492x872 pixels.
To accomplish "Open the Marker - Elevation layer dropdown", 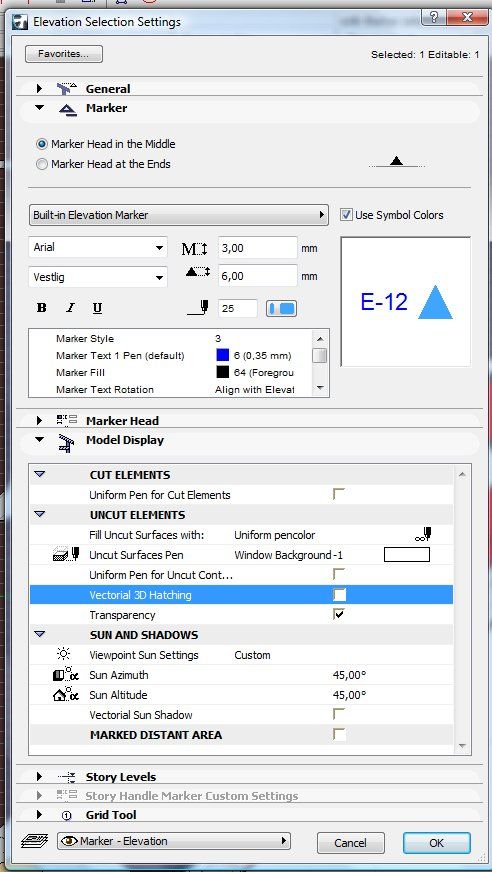I will (174, 841).
